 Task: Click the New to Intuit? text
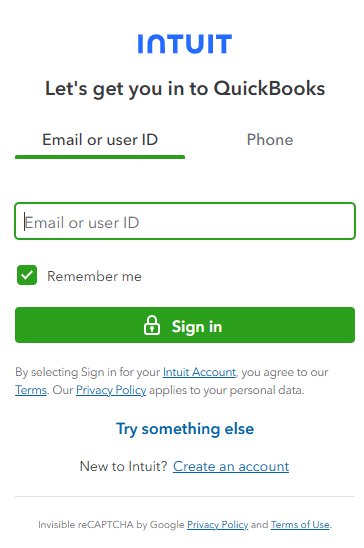tap(124, 466)
